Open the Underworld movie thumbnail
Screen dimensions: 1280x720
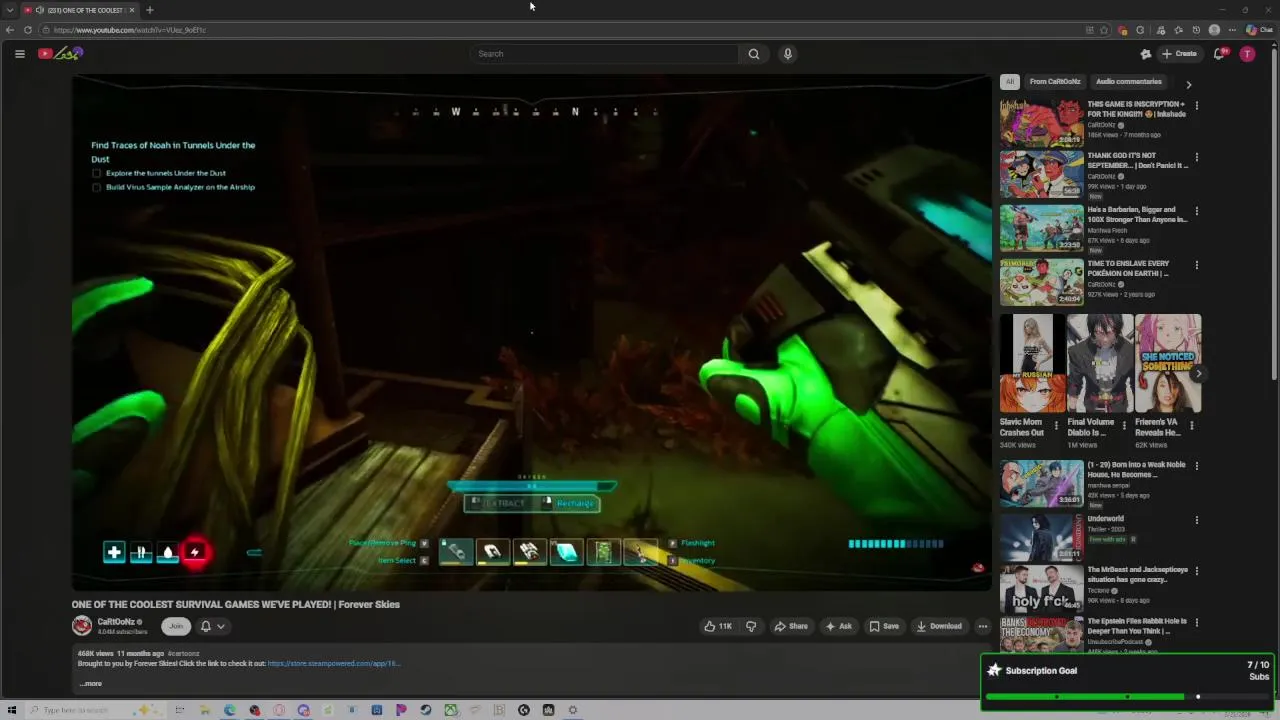pos(1042,536)
